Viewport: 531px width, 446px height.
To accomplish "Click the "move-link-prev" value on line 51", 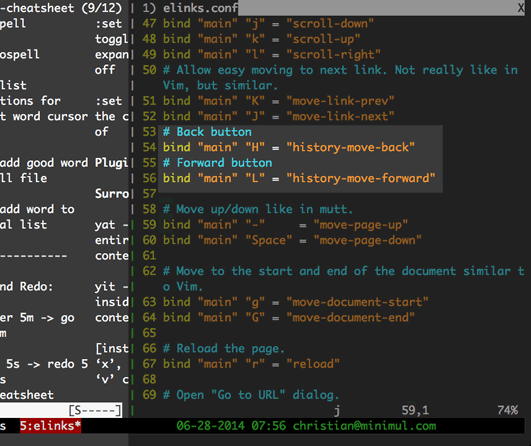I will 340,101.
